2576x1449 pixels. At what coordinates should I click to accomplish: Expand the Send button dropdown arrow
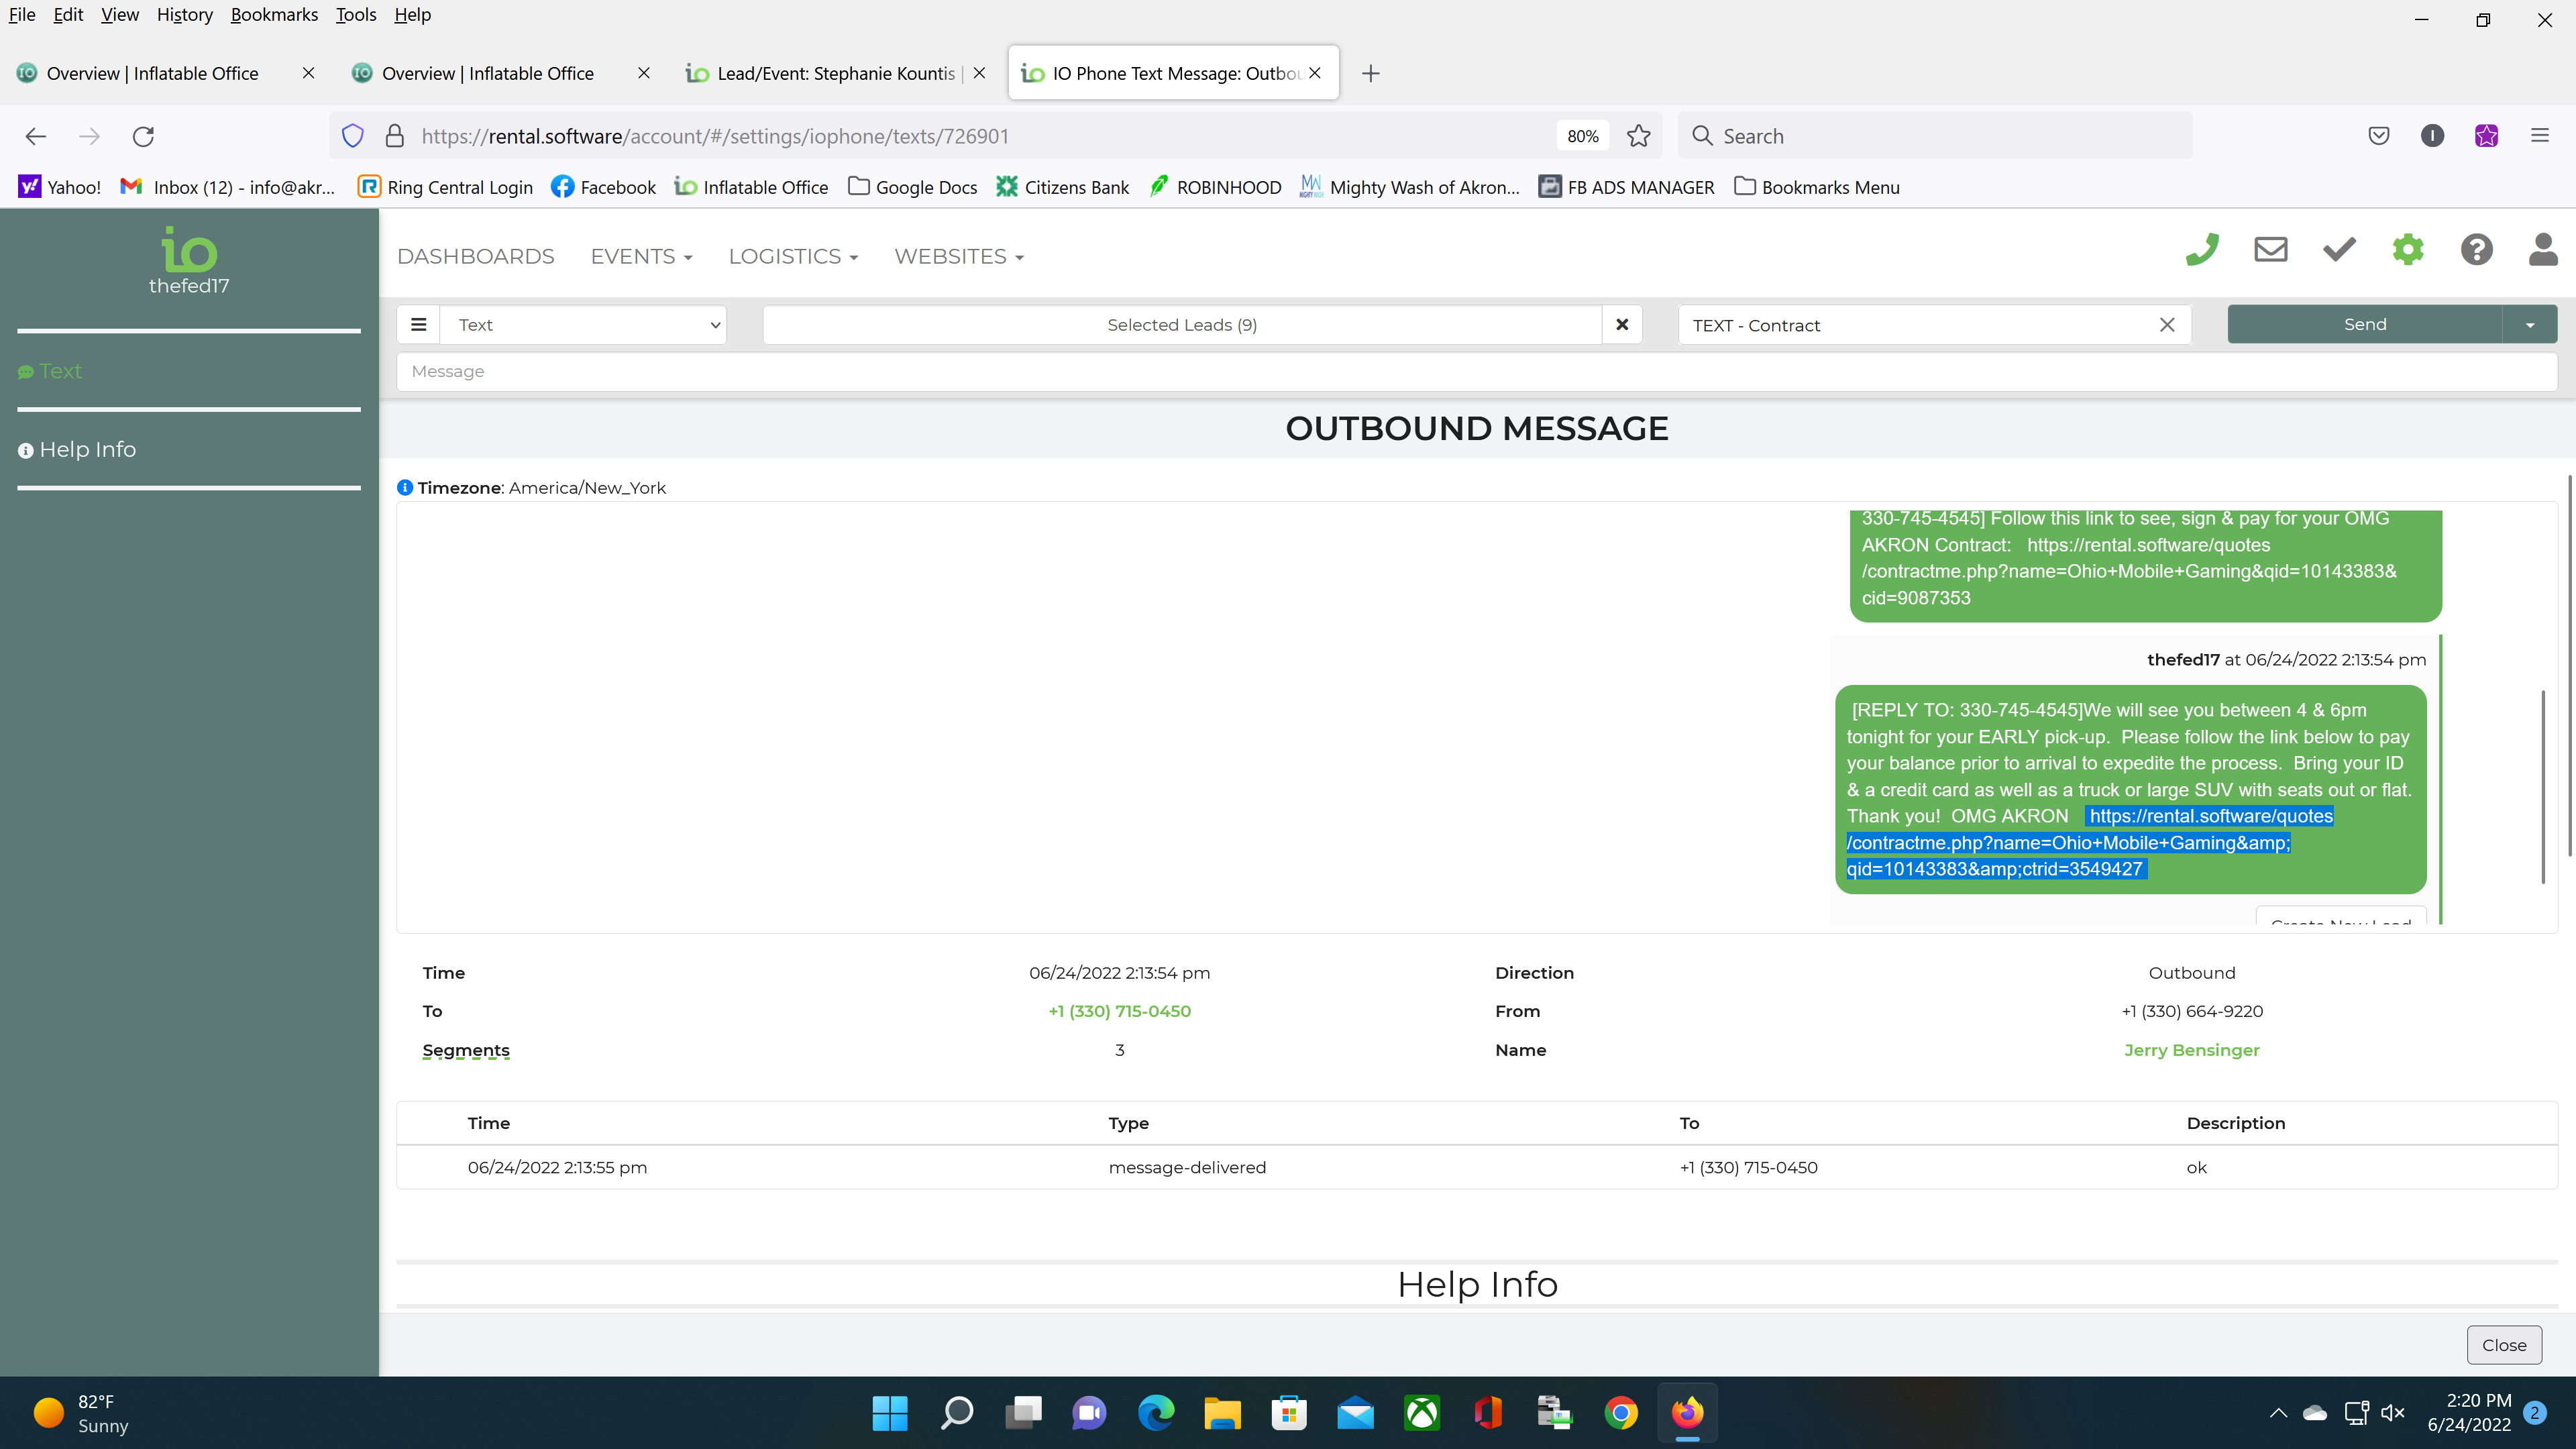tap(2530, 325)
